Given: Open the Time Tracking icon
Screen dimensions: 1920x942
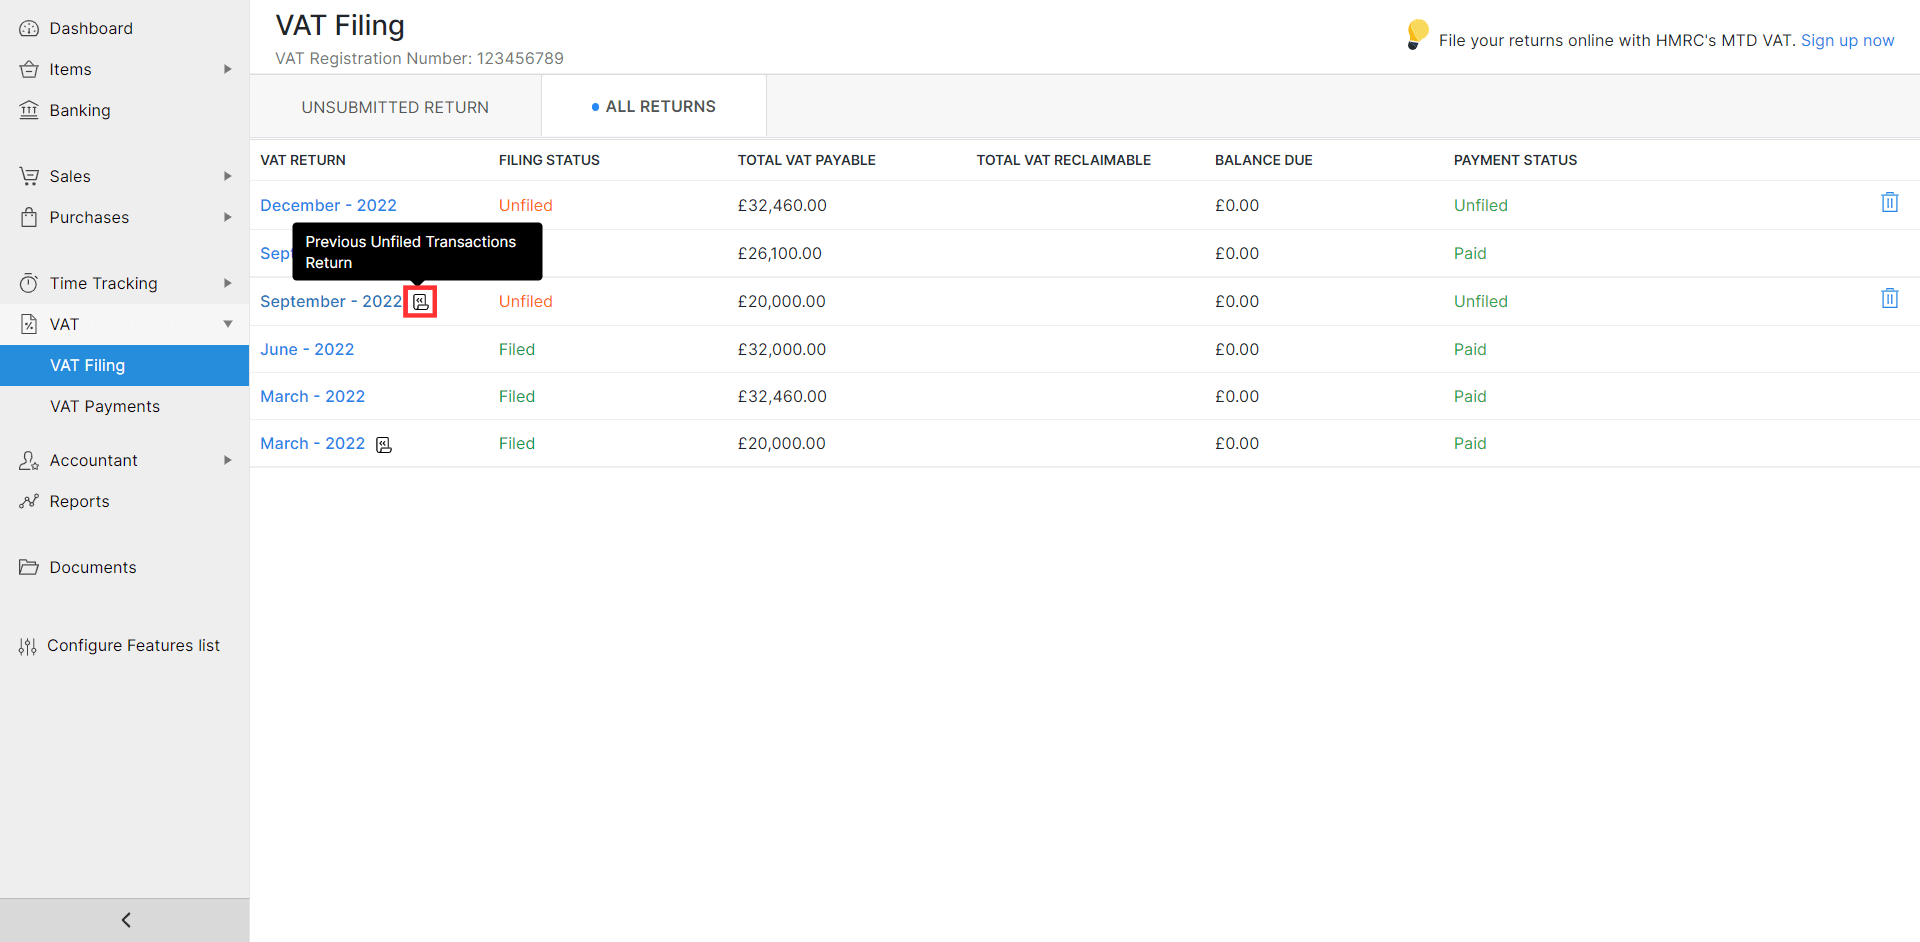Looking at the screenshot, I should (29, 283).
